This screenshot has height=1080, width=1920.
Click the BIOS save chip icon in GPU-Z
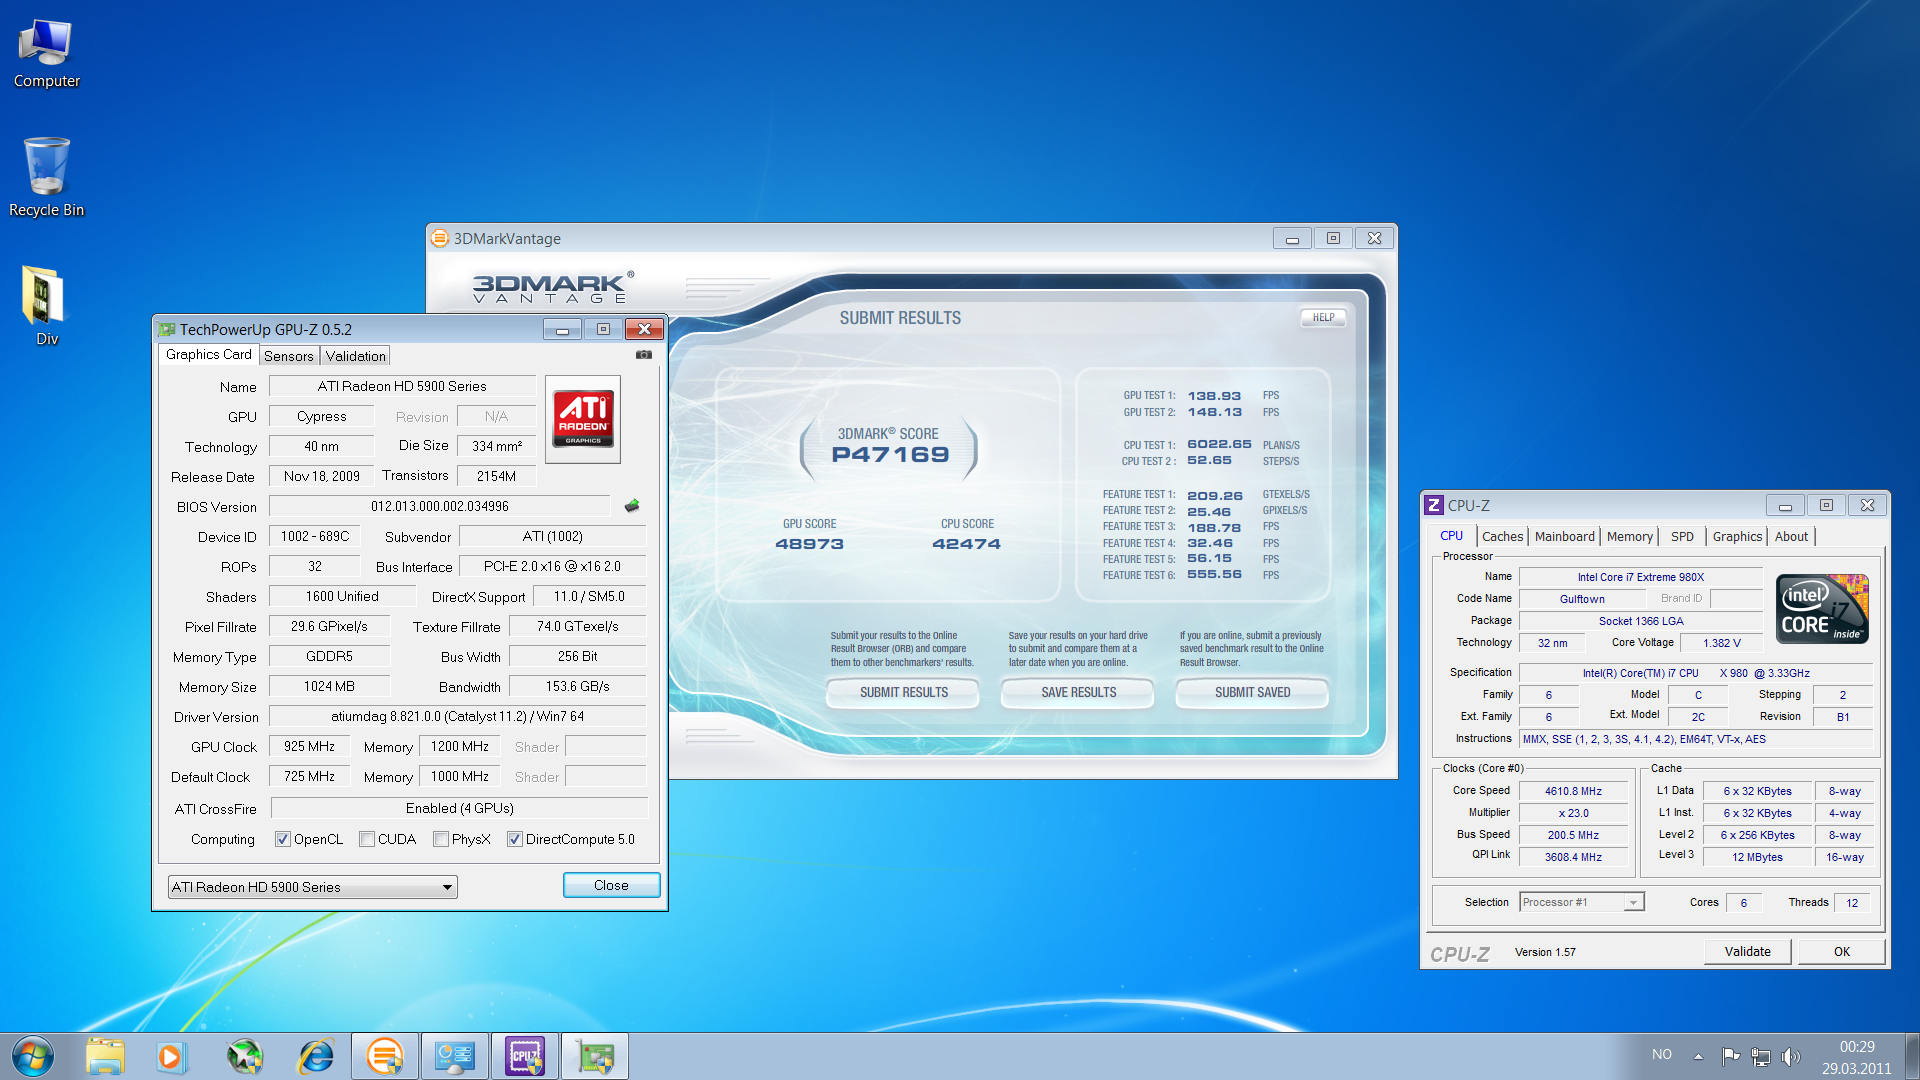coord(632,506)
